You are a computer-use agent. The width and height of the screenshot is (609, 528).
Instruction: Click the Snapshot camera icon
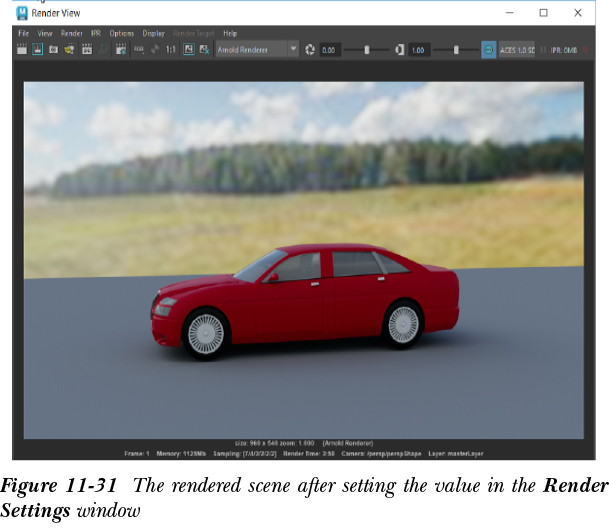point(53,49)
